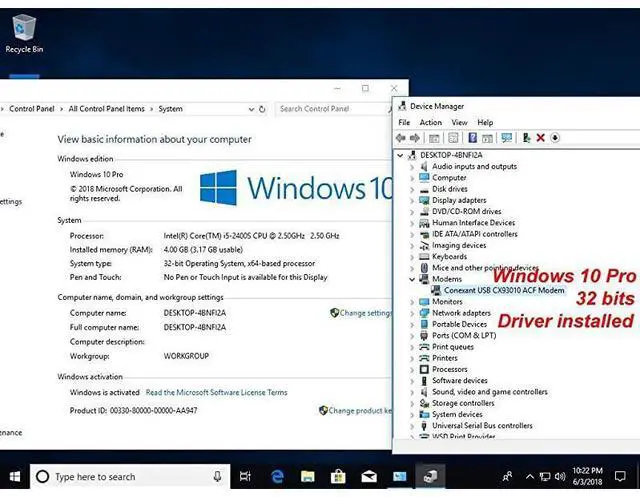Screen dimensions: 640x497
Task: Click the Help question-mark toolbar icon in Device Manager
Action: click(472, 138)
